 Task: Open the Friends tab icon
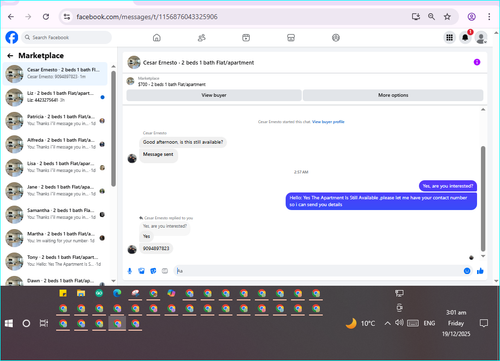point(201,38)
